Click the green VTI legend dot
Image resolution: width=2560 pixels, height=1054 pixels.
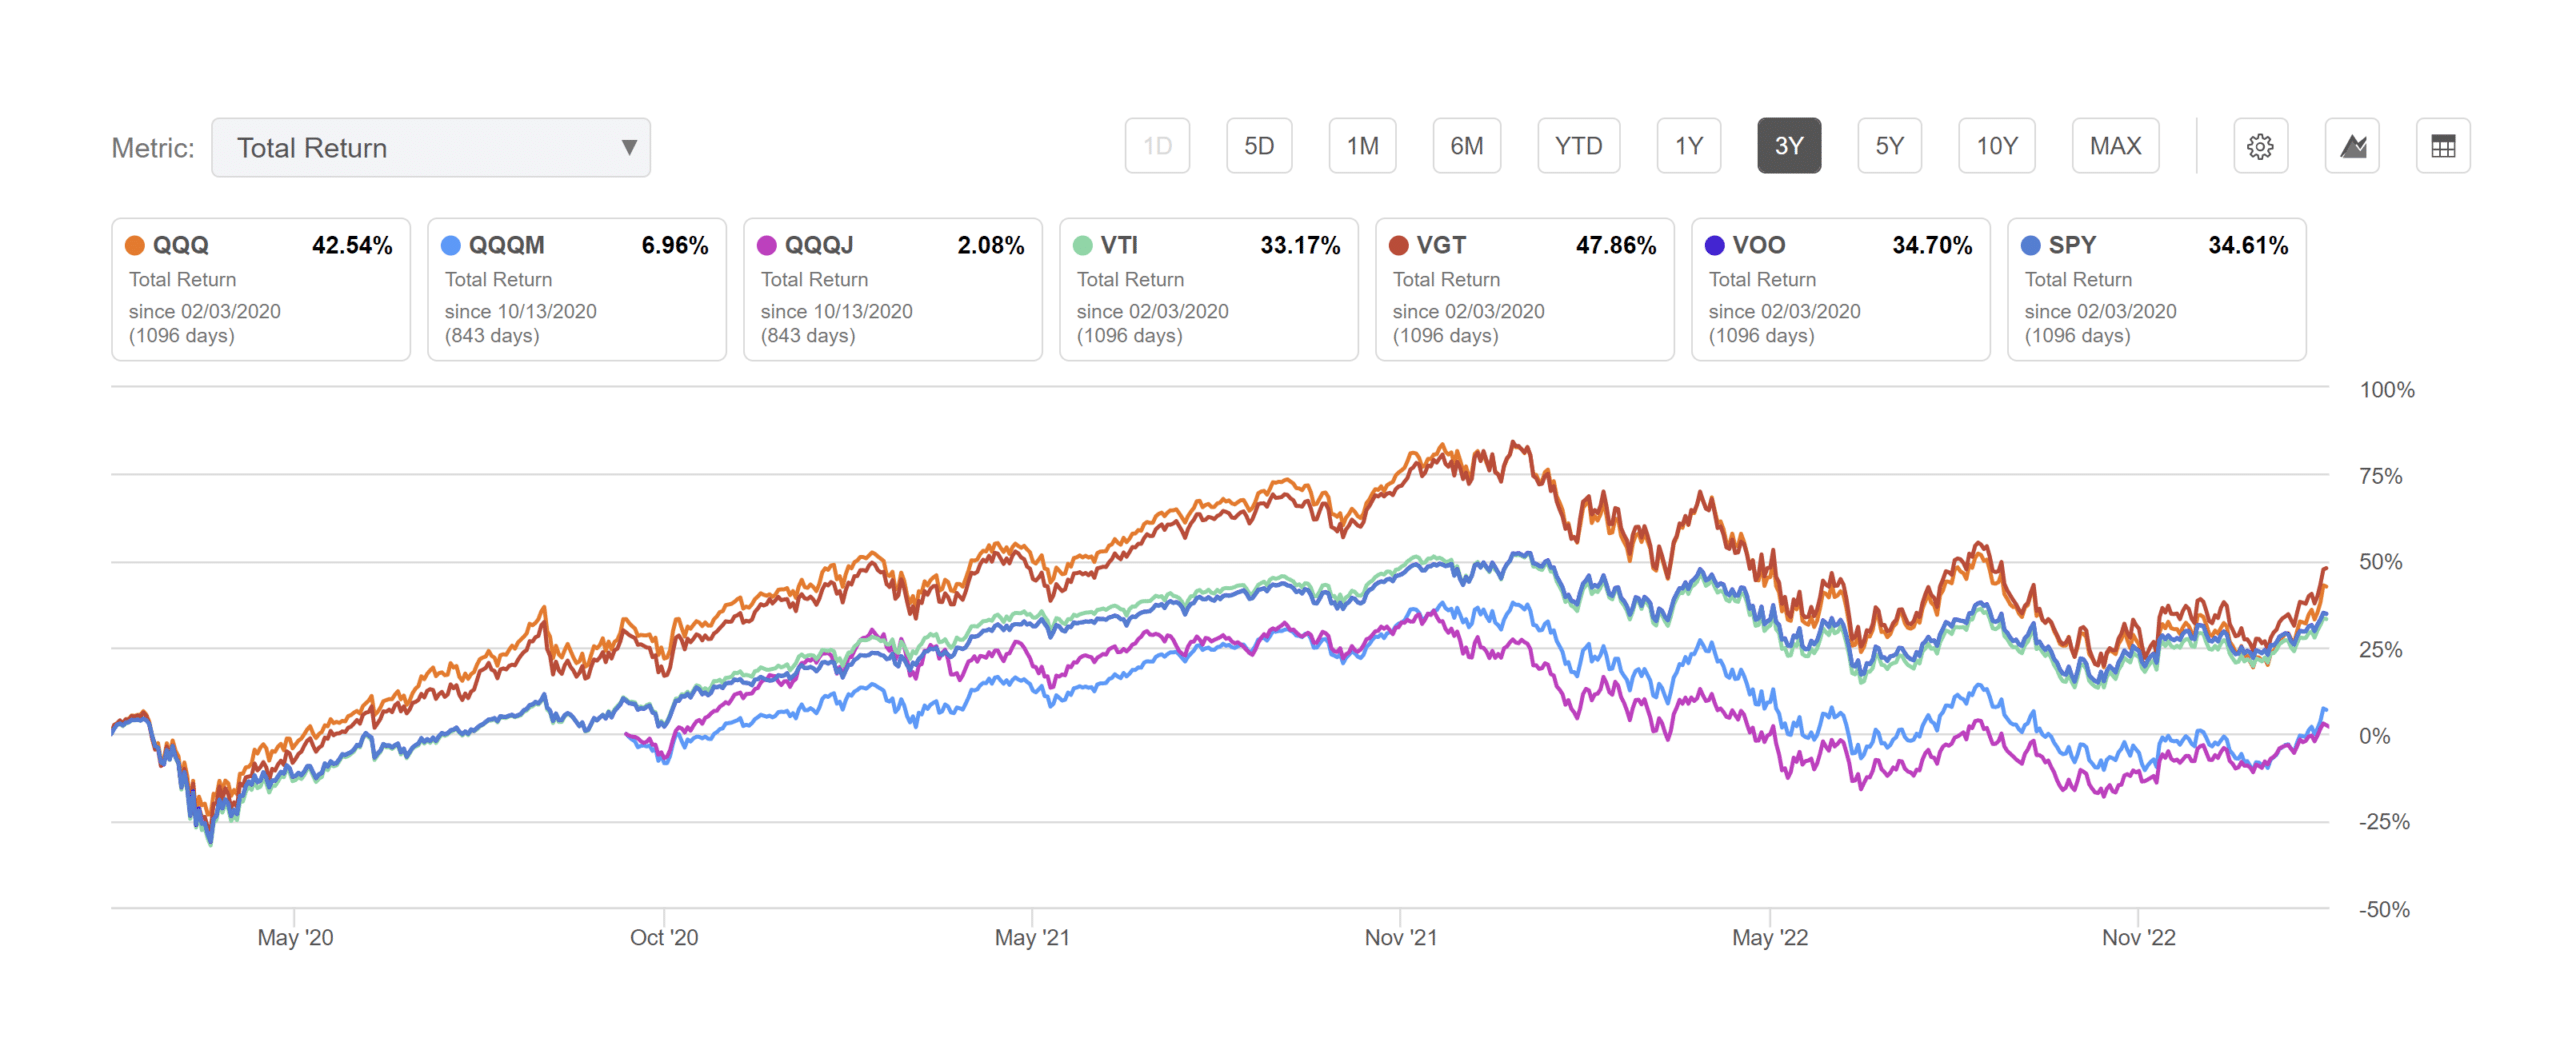(1083, 244)
